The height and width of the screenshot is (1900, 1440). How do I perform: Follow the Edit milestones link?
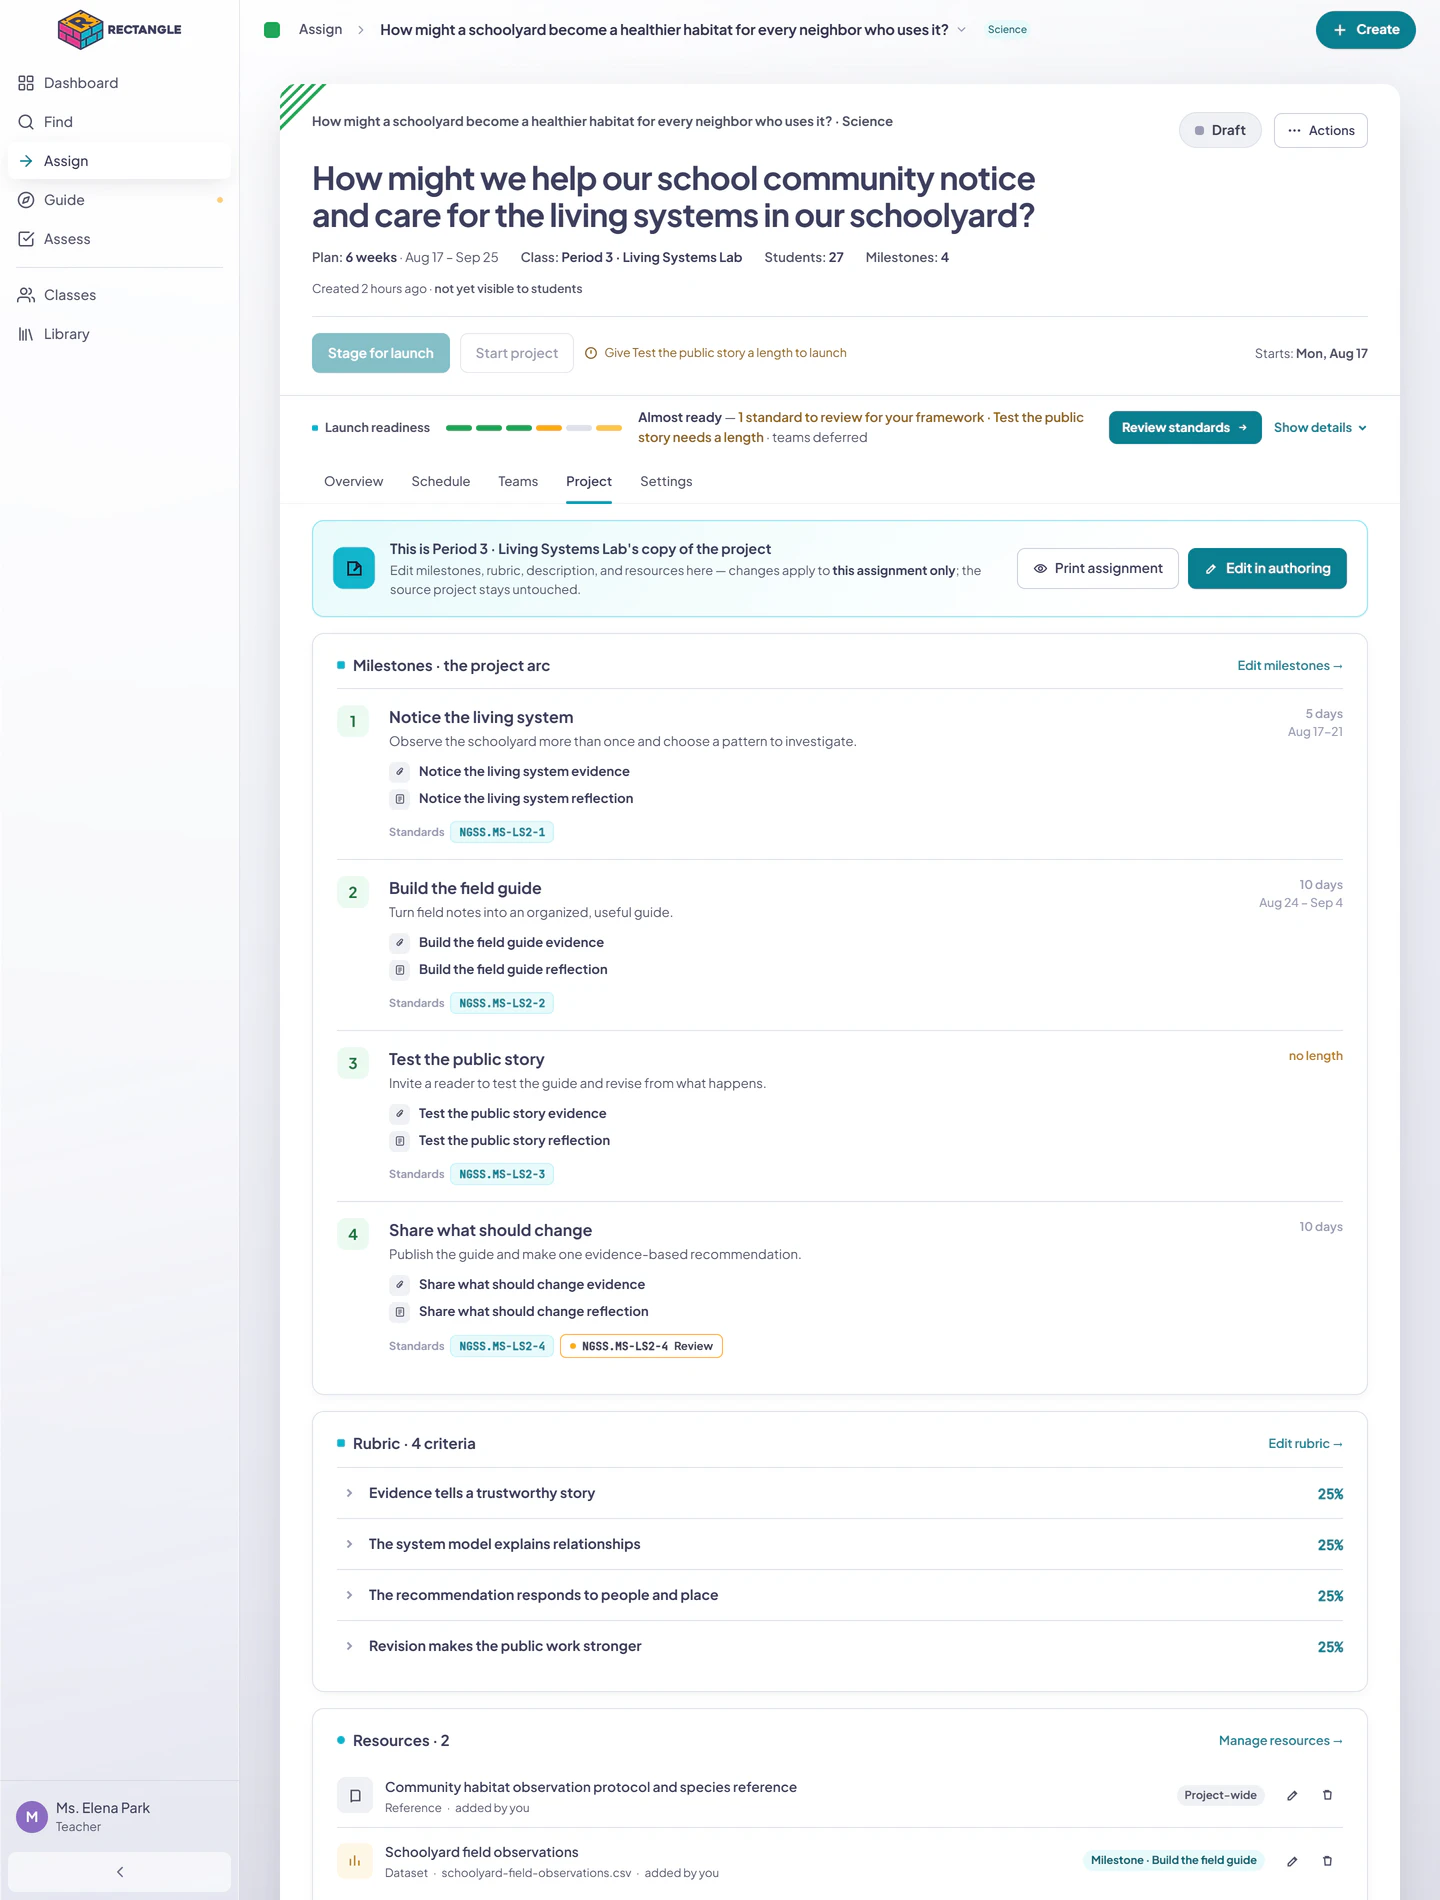click(1290, 666)
